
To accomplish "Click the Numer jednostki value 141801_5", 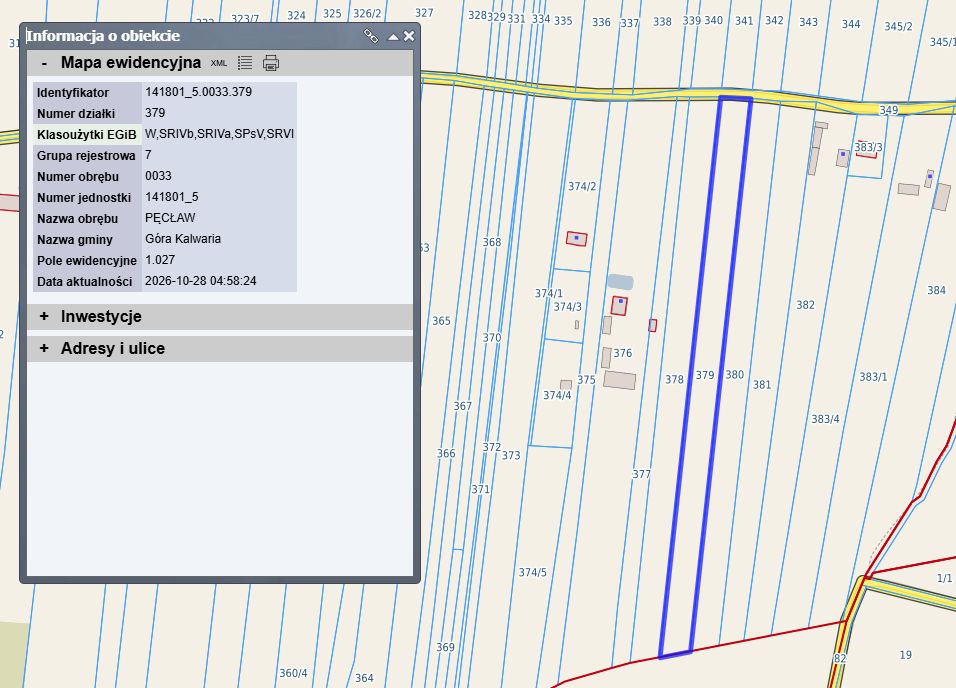I will click(171, 197).
